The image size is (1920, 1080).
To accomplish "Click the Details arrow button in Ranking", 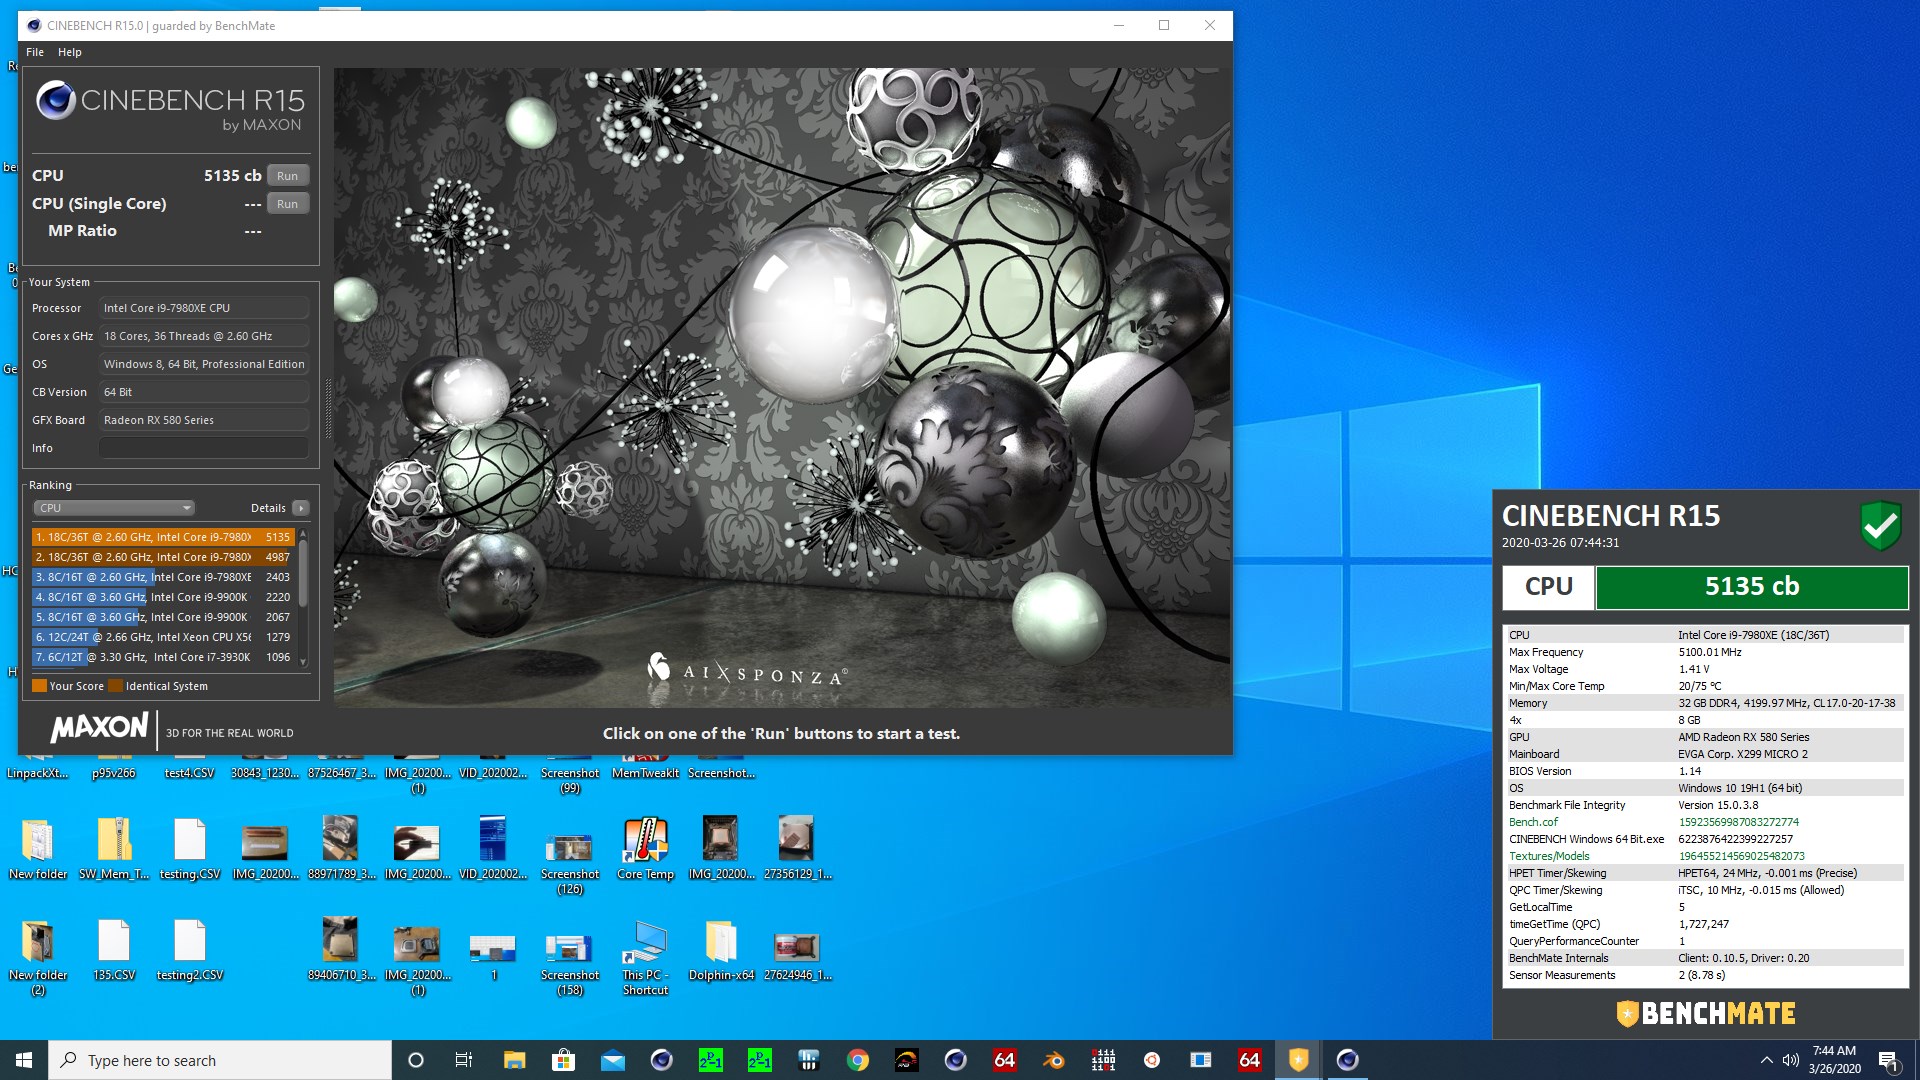I will [301, 508].
